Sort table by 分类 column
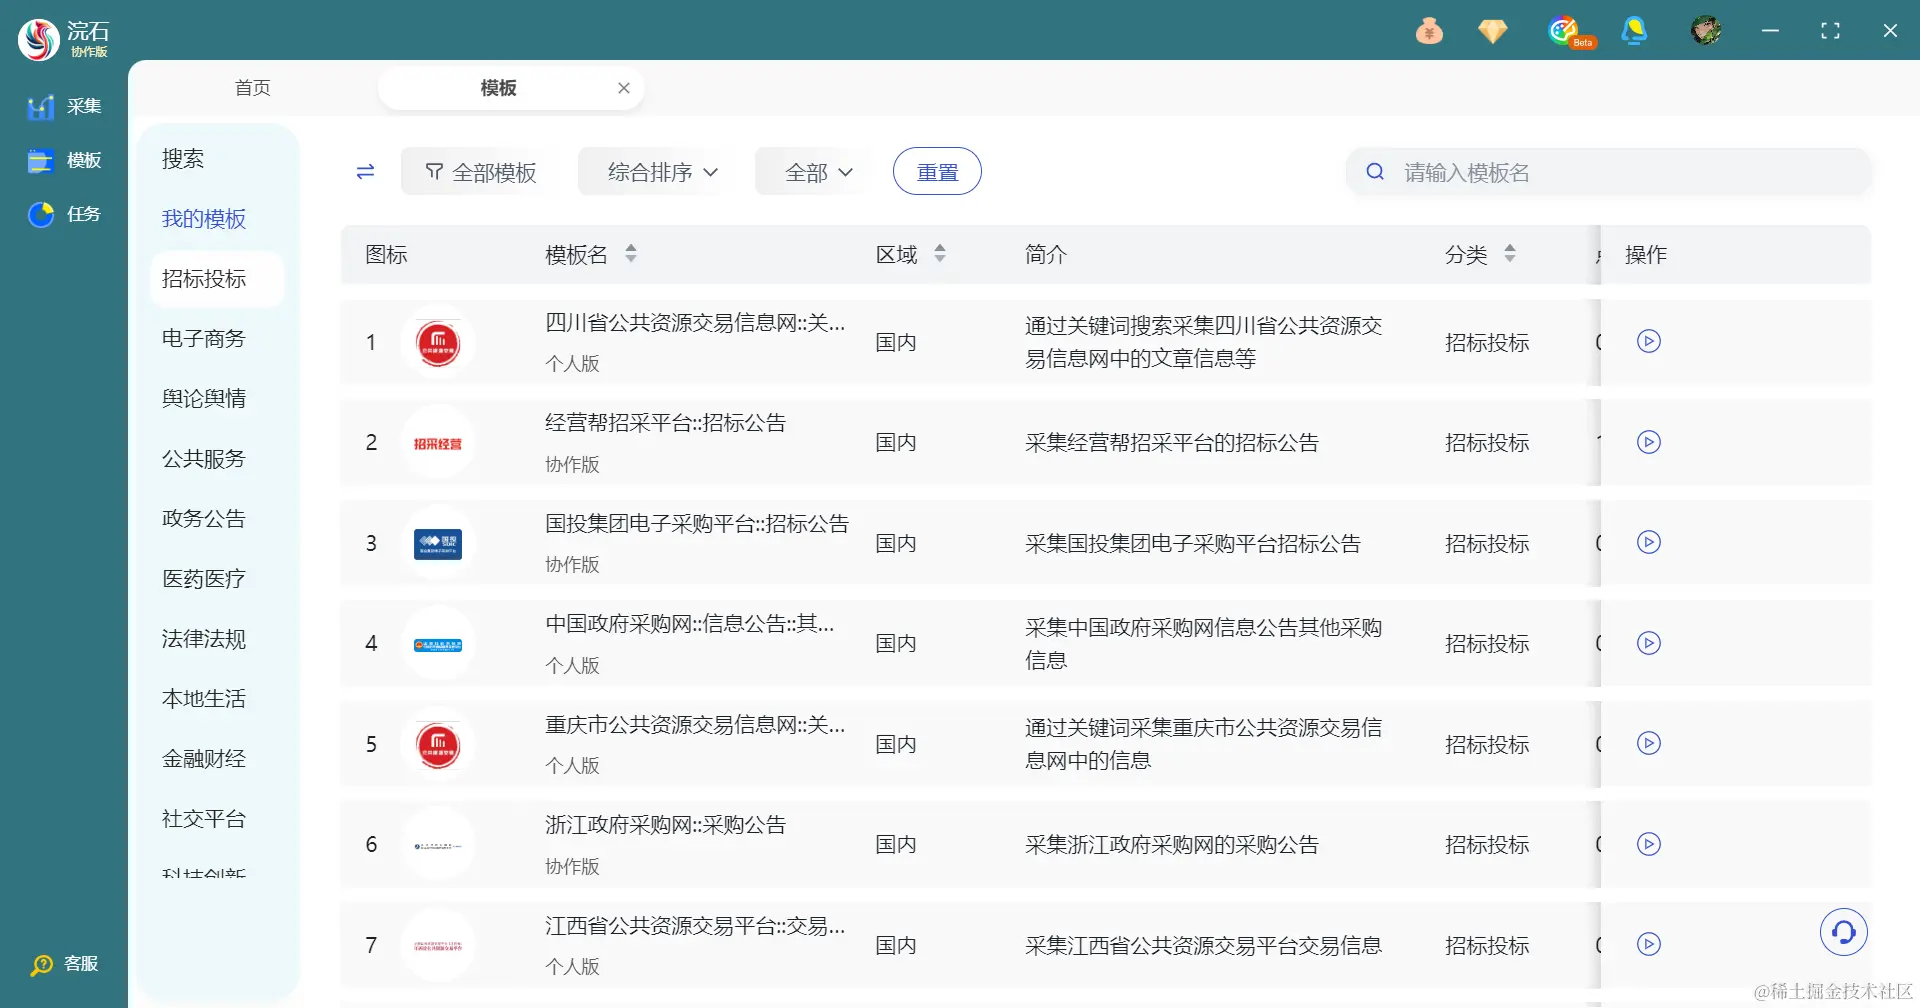Viewport: 1920px width, 1008px height. 1510,254
